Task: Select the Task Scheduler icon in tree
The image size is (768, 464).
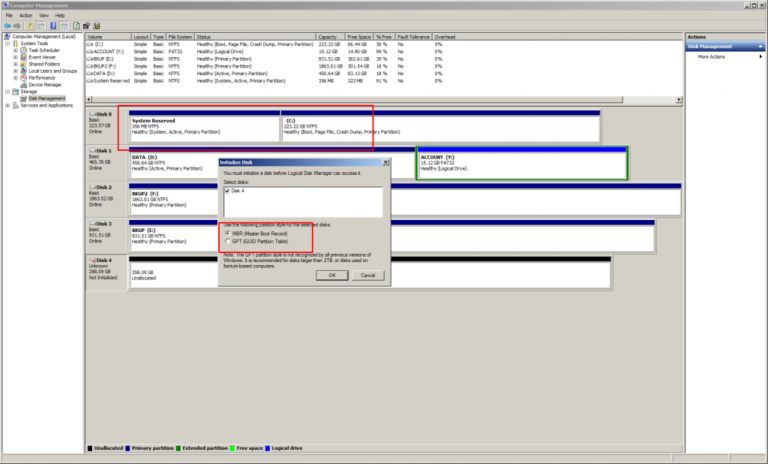Action: [23, 50]
